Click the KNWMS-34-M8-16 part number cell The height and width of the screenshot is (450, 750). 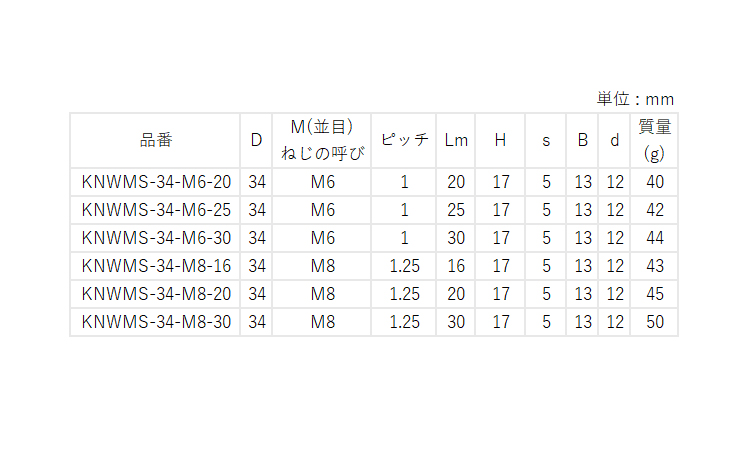coord(155,266)
